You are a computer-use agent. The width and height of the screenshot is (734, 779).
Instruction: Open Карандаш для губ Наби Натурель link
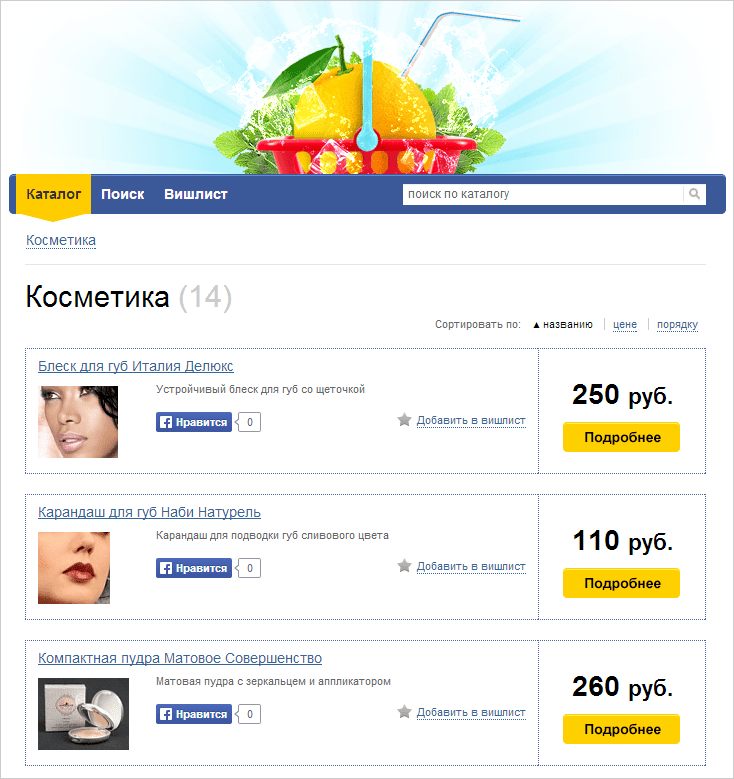pos(149,512)
